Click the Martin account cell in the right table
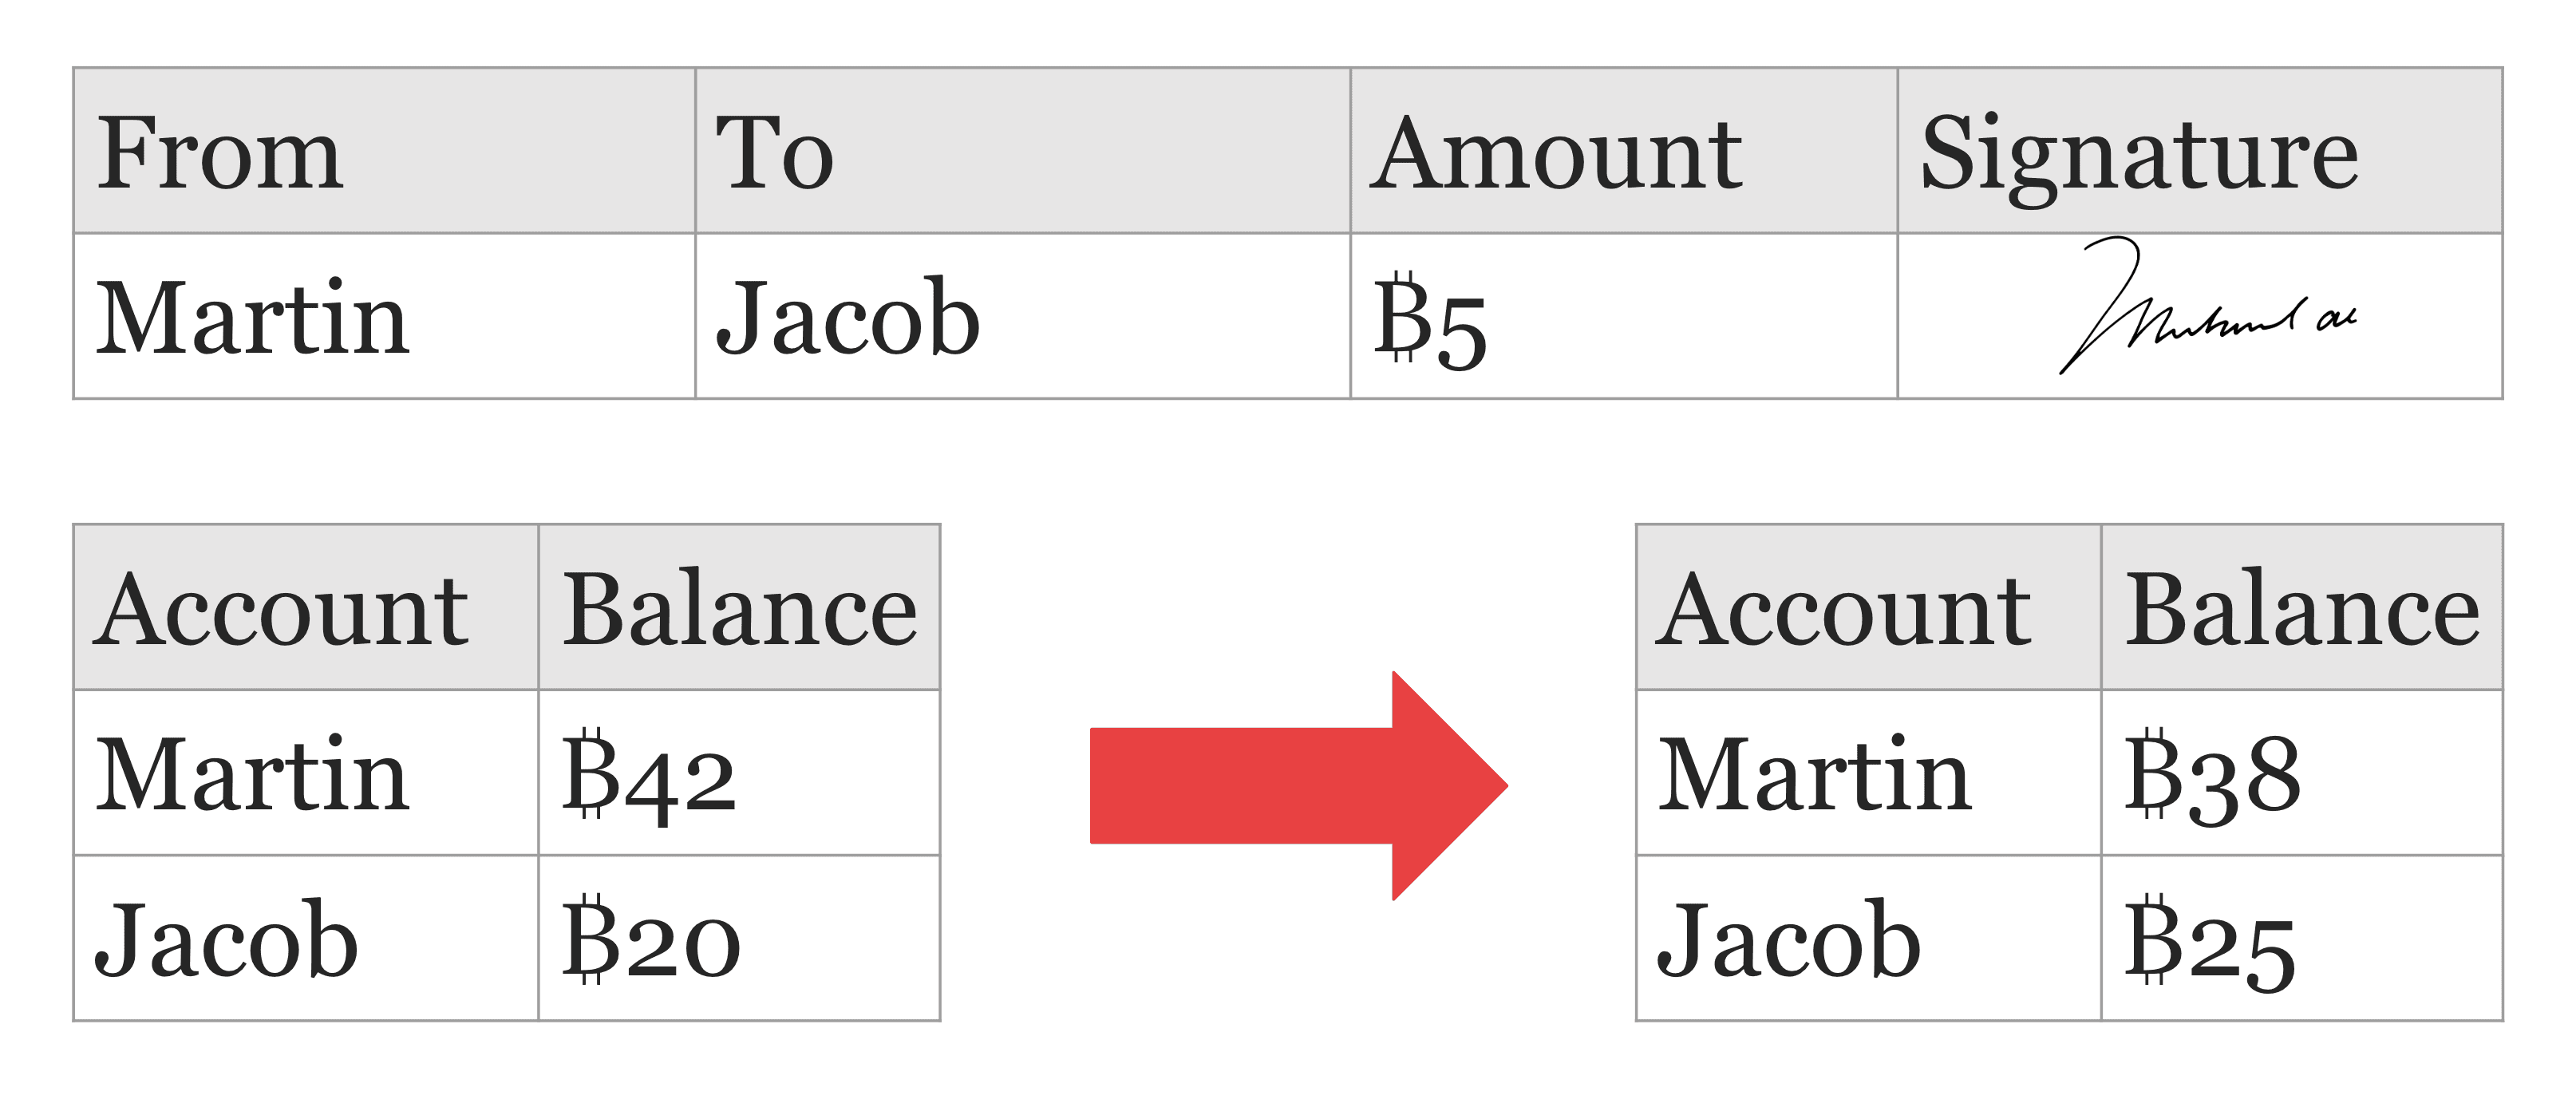This screenshot has height=1119, width=2576. (1869, 773)
